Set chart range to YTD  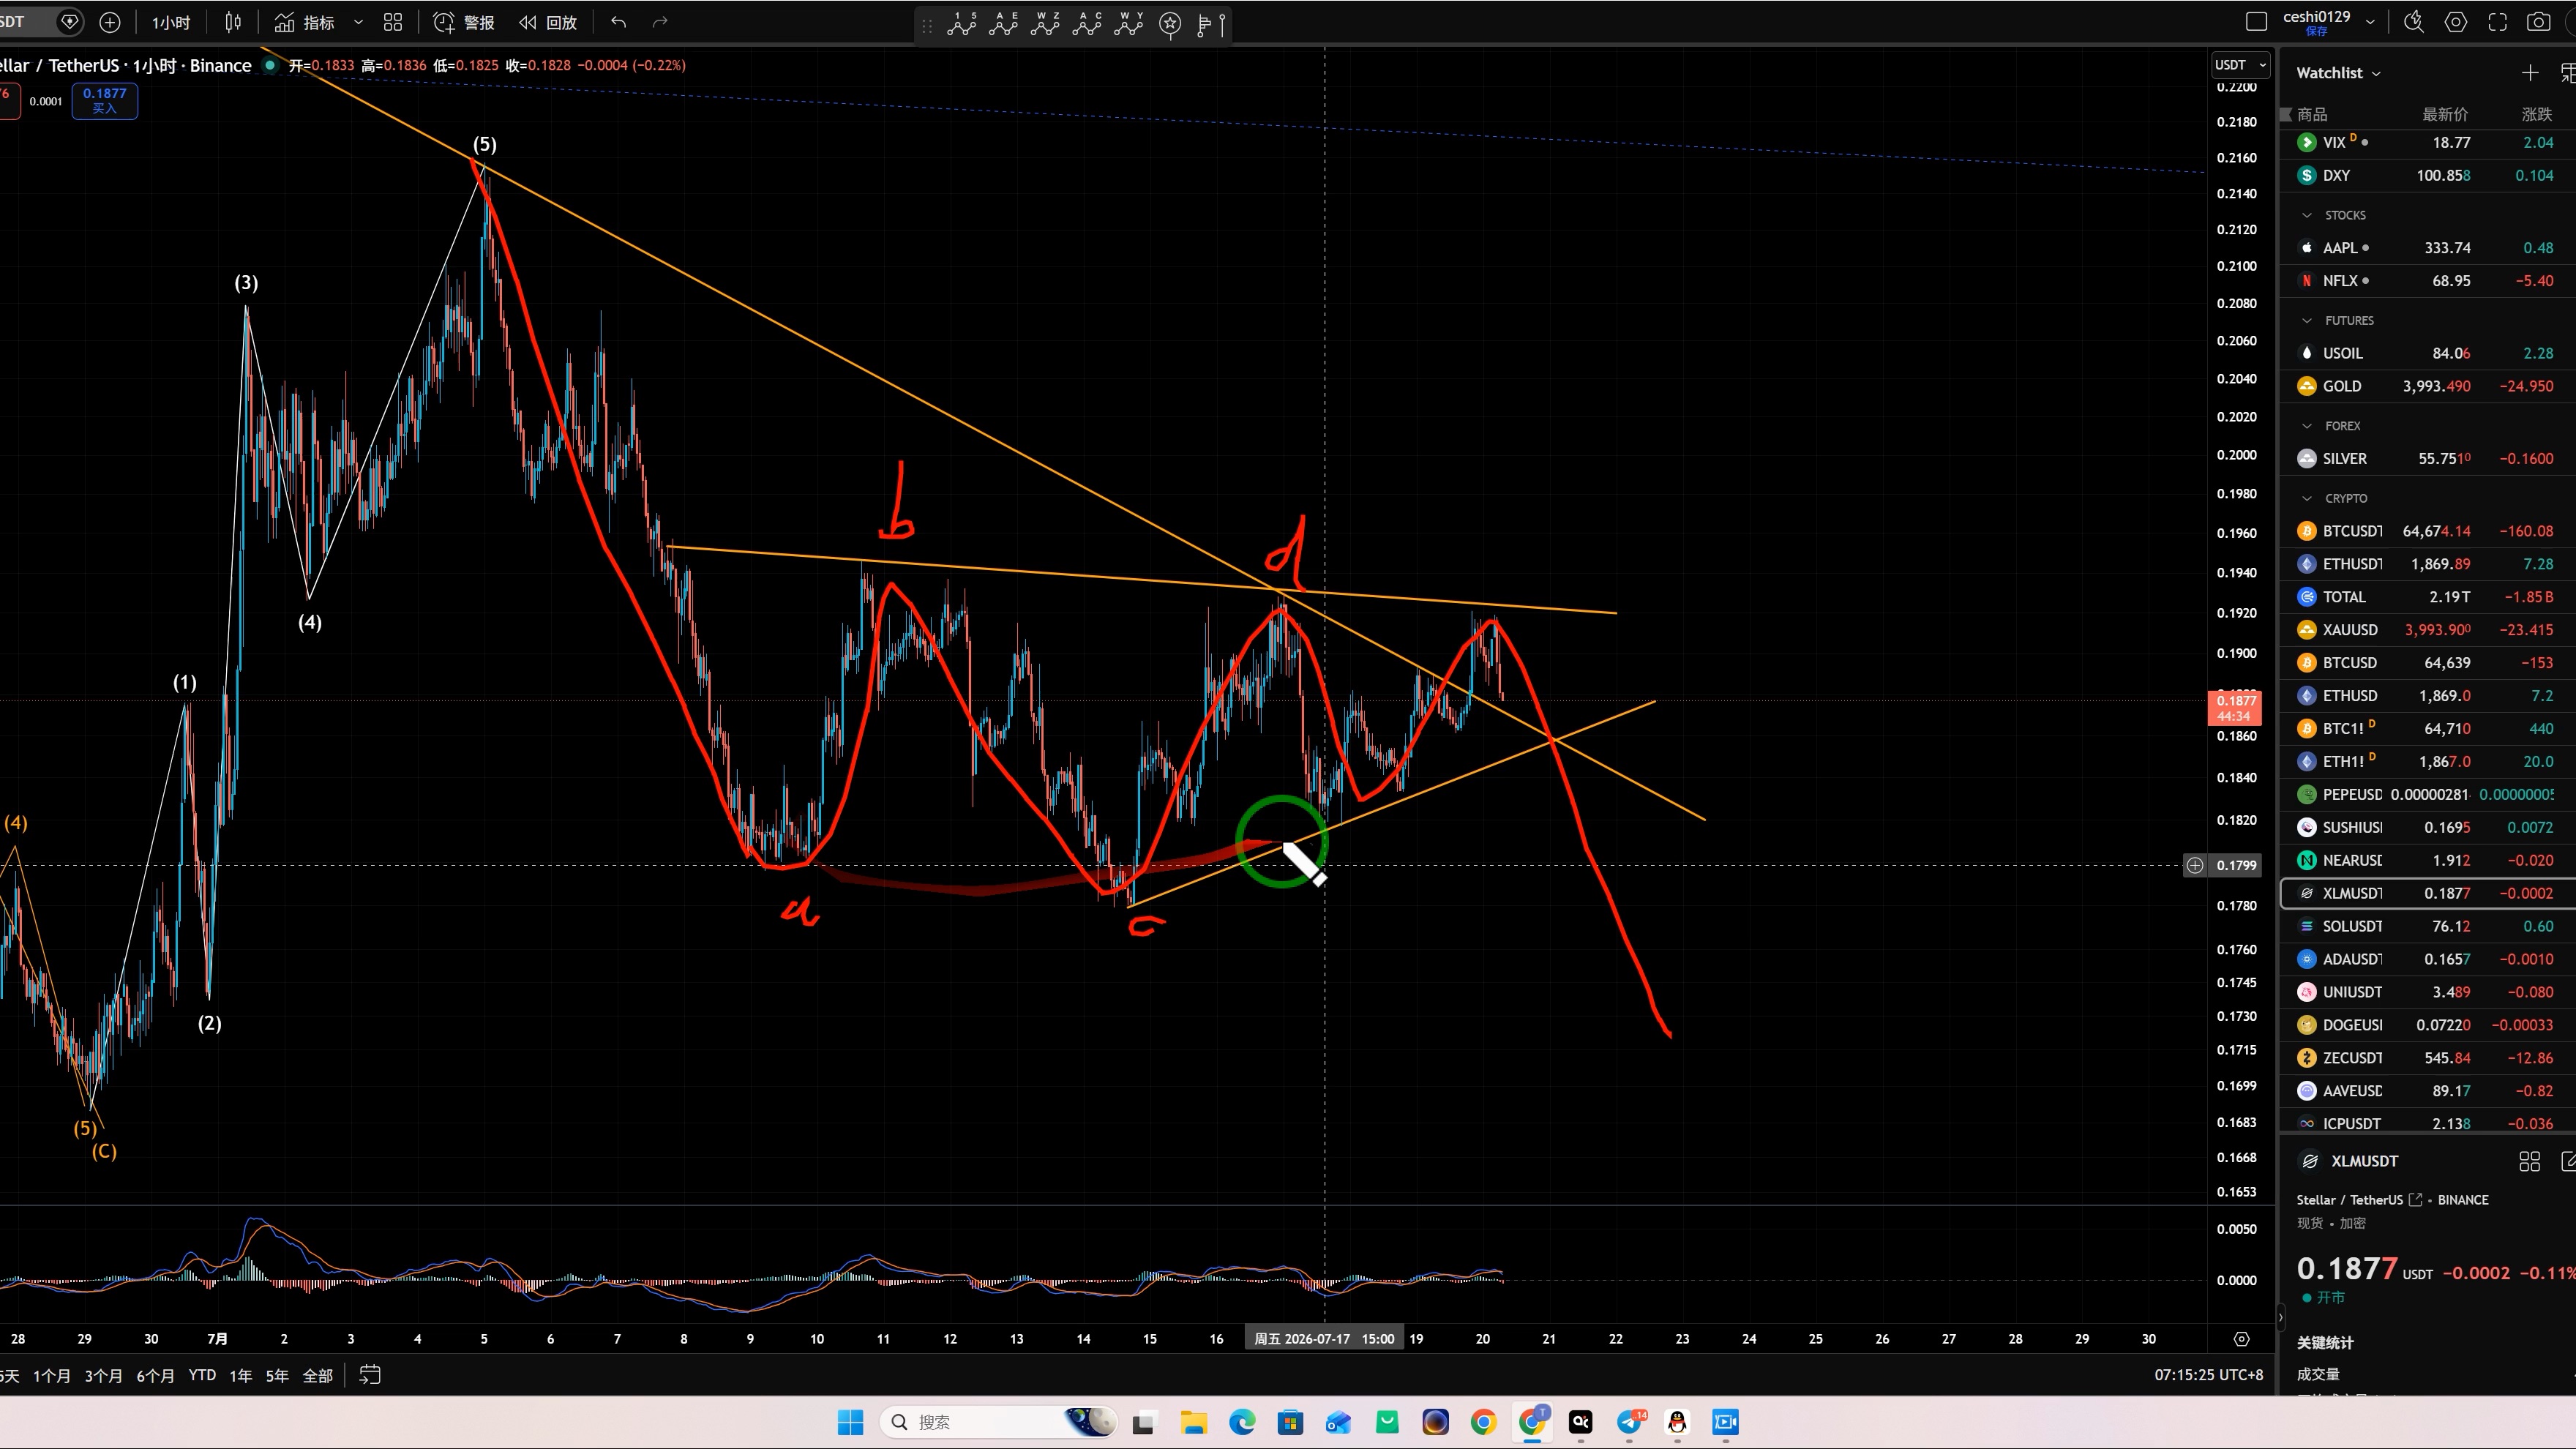tap(203, 1376)
